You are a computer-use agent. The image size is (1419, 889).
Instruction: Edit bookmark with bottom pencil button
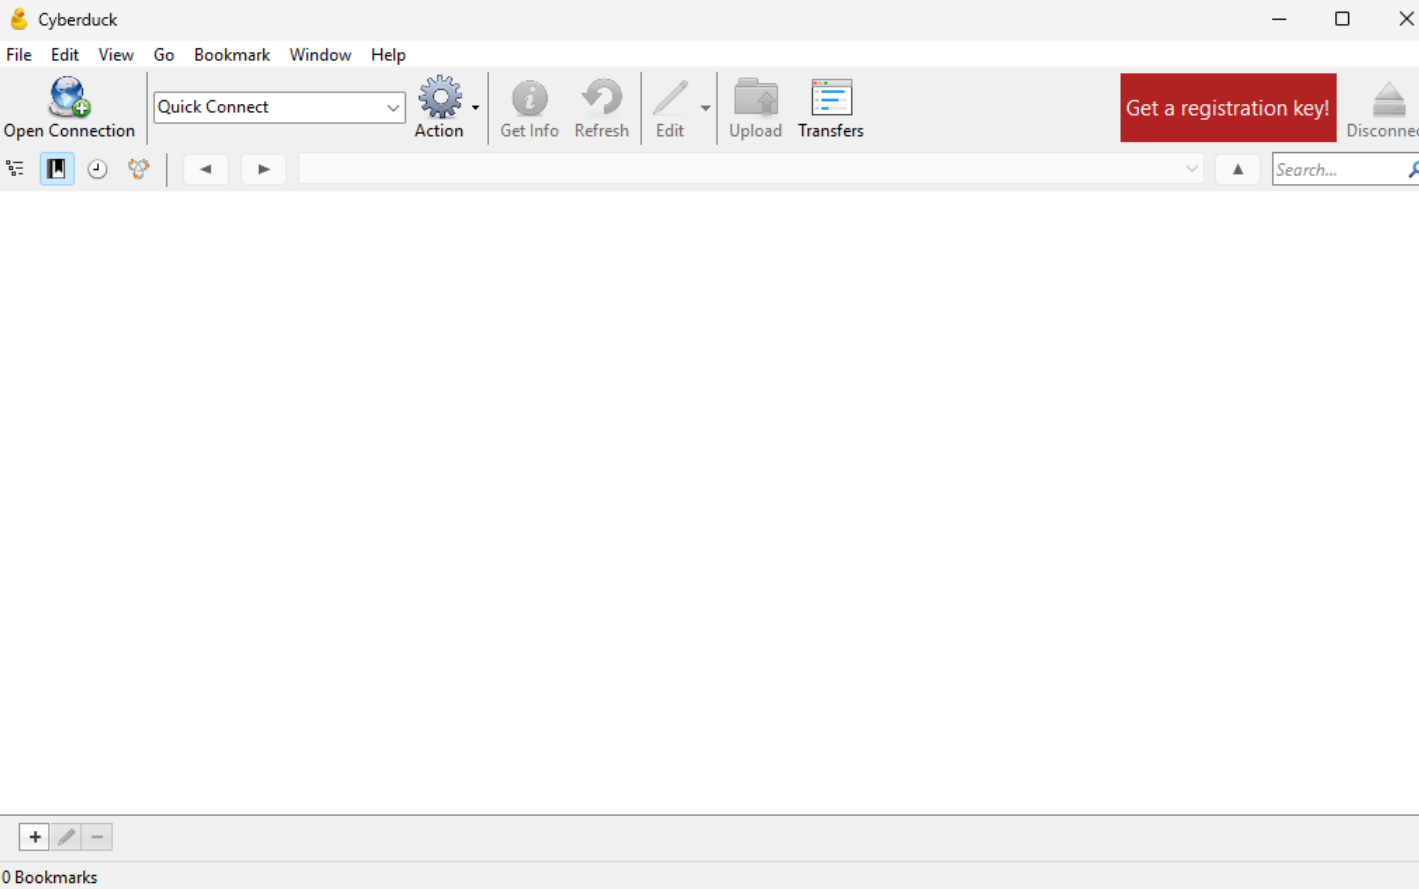[x=66, y=837]
